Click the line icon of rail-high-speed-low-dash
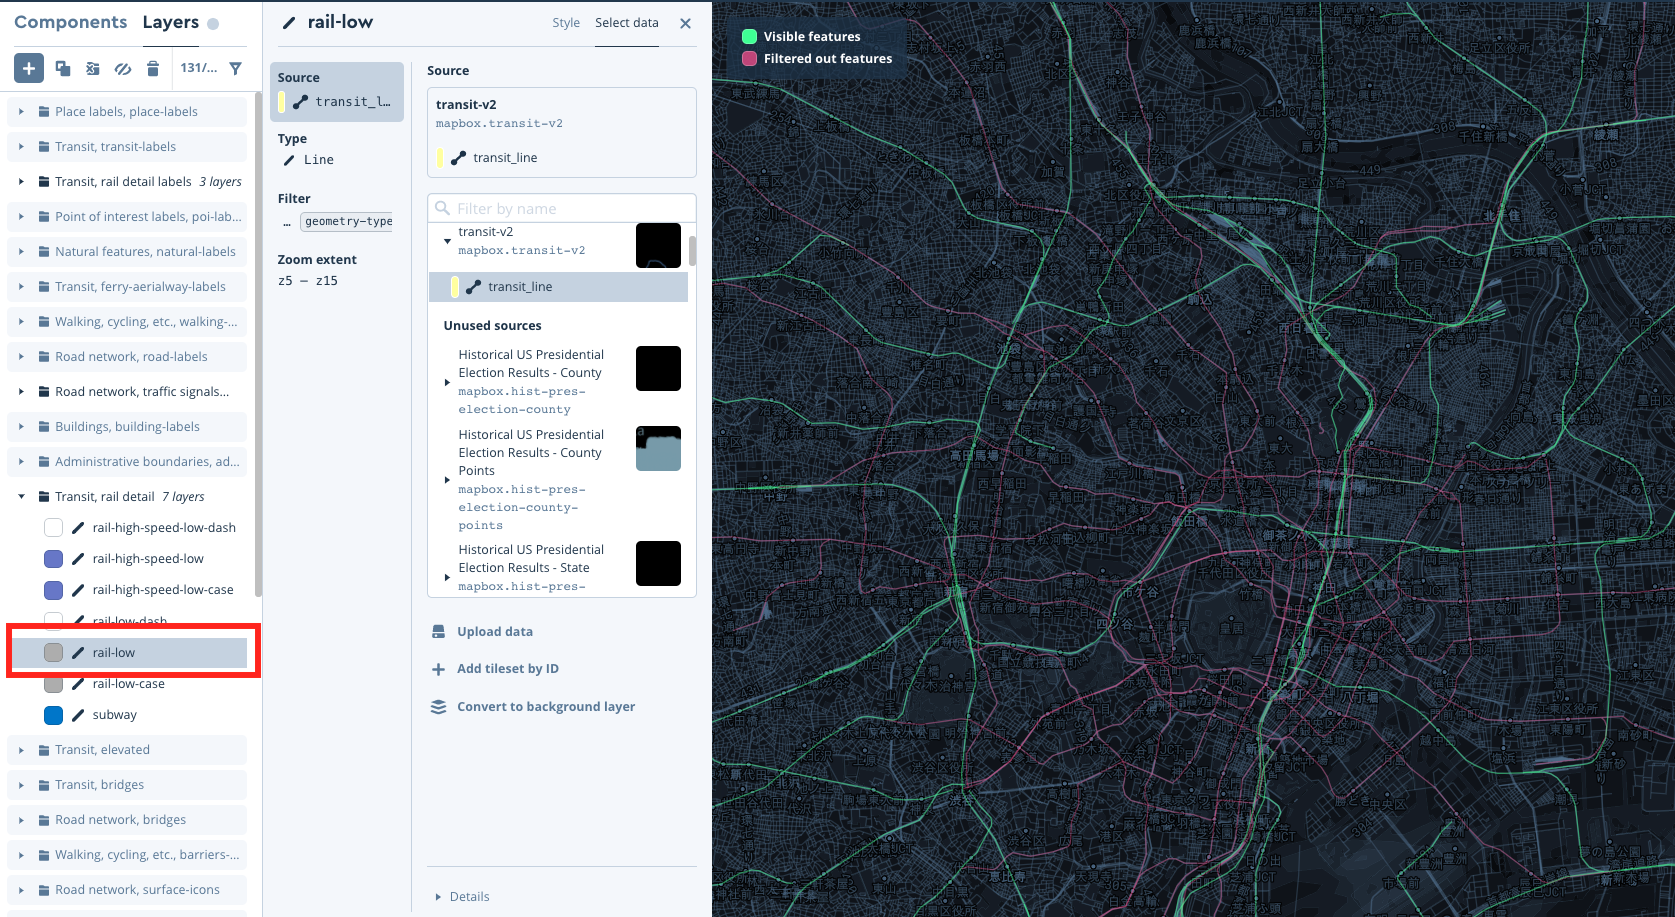Viewport: 1675px width, 917px height. click(78, 528)
